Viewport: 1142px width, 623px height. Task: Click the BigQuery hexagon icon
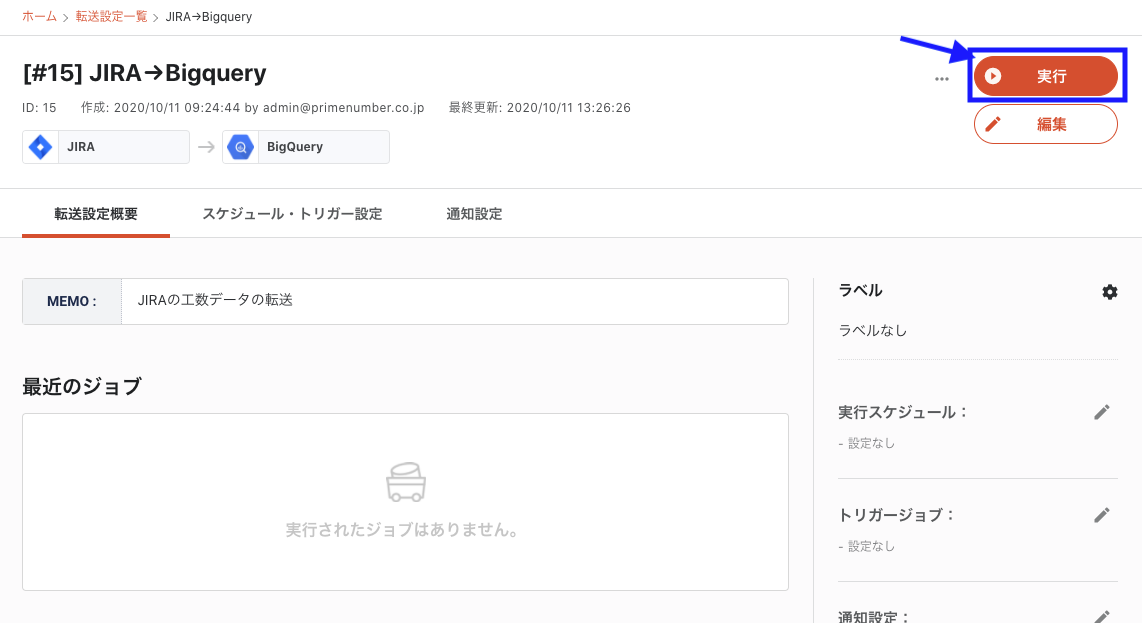pos(240,146)
